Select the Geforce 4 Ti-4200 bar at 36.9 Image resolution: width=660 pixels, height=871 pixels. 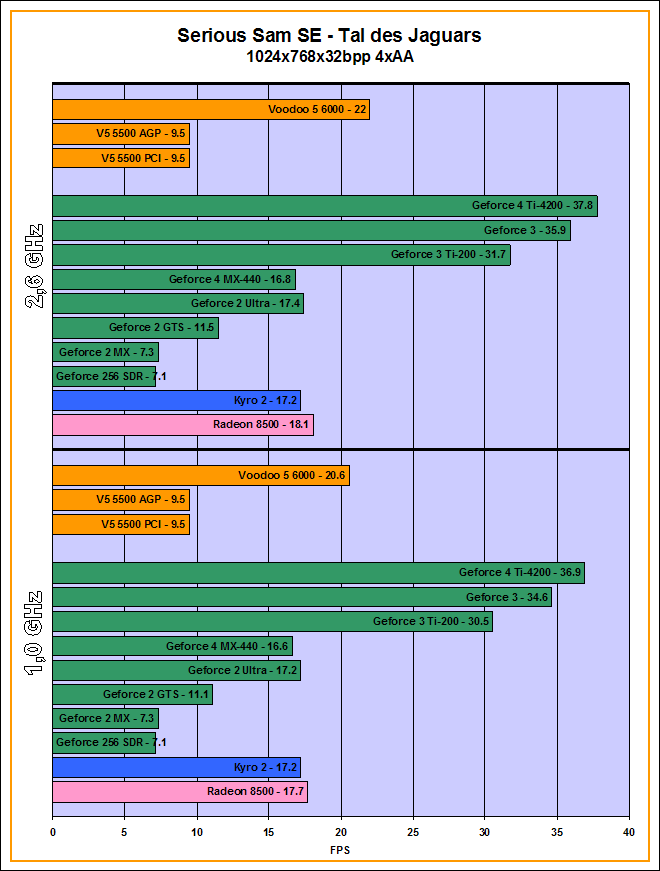(317, 573)
